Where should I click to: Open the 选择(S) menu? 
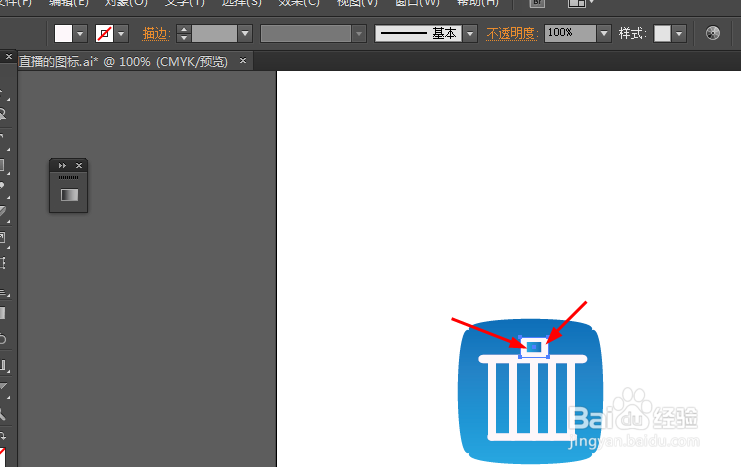(x=241, y=3)
